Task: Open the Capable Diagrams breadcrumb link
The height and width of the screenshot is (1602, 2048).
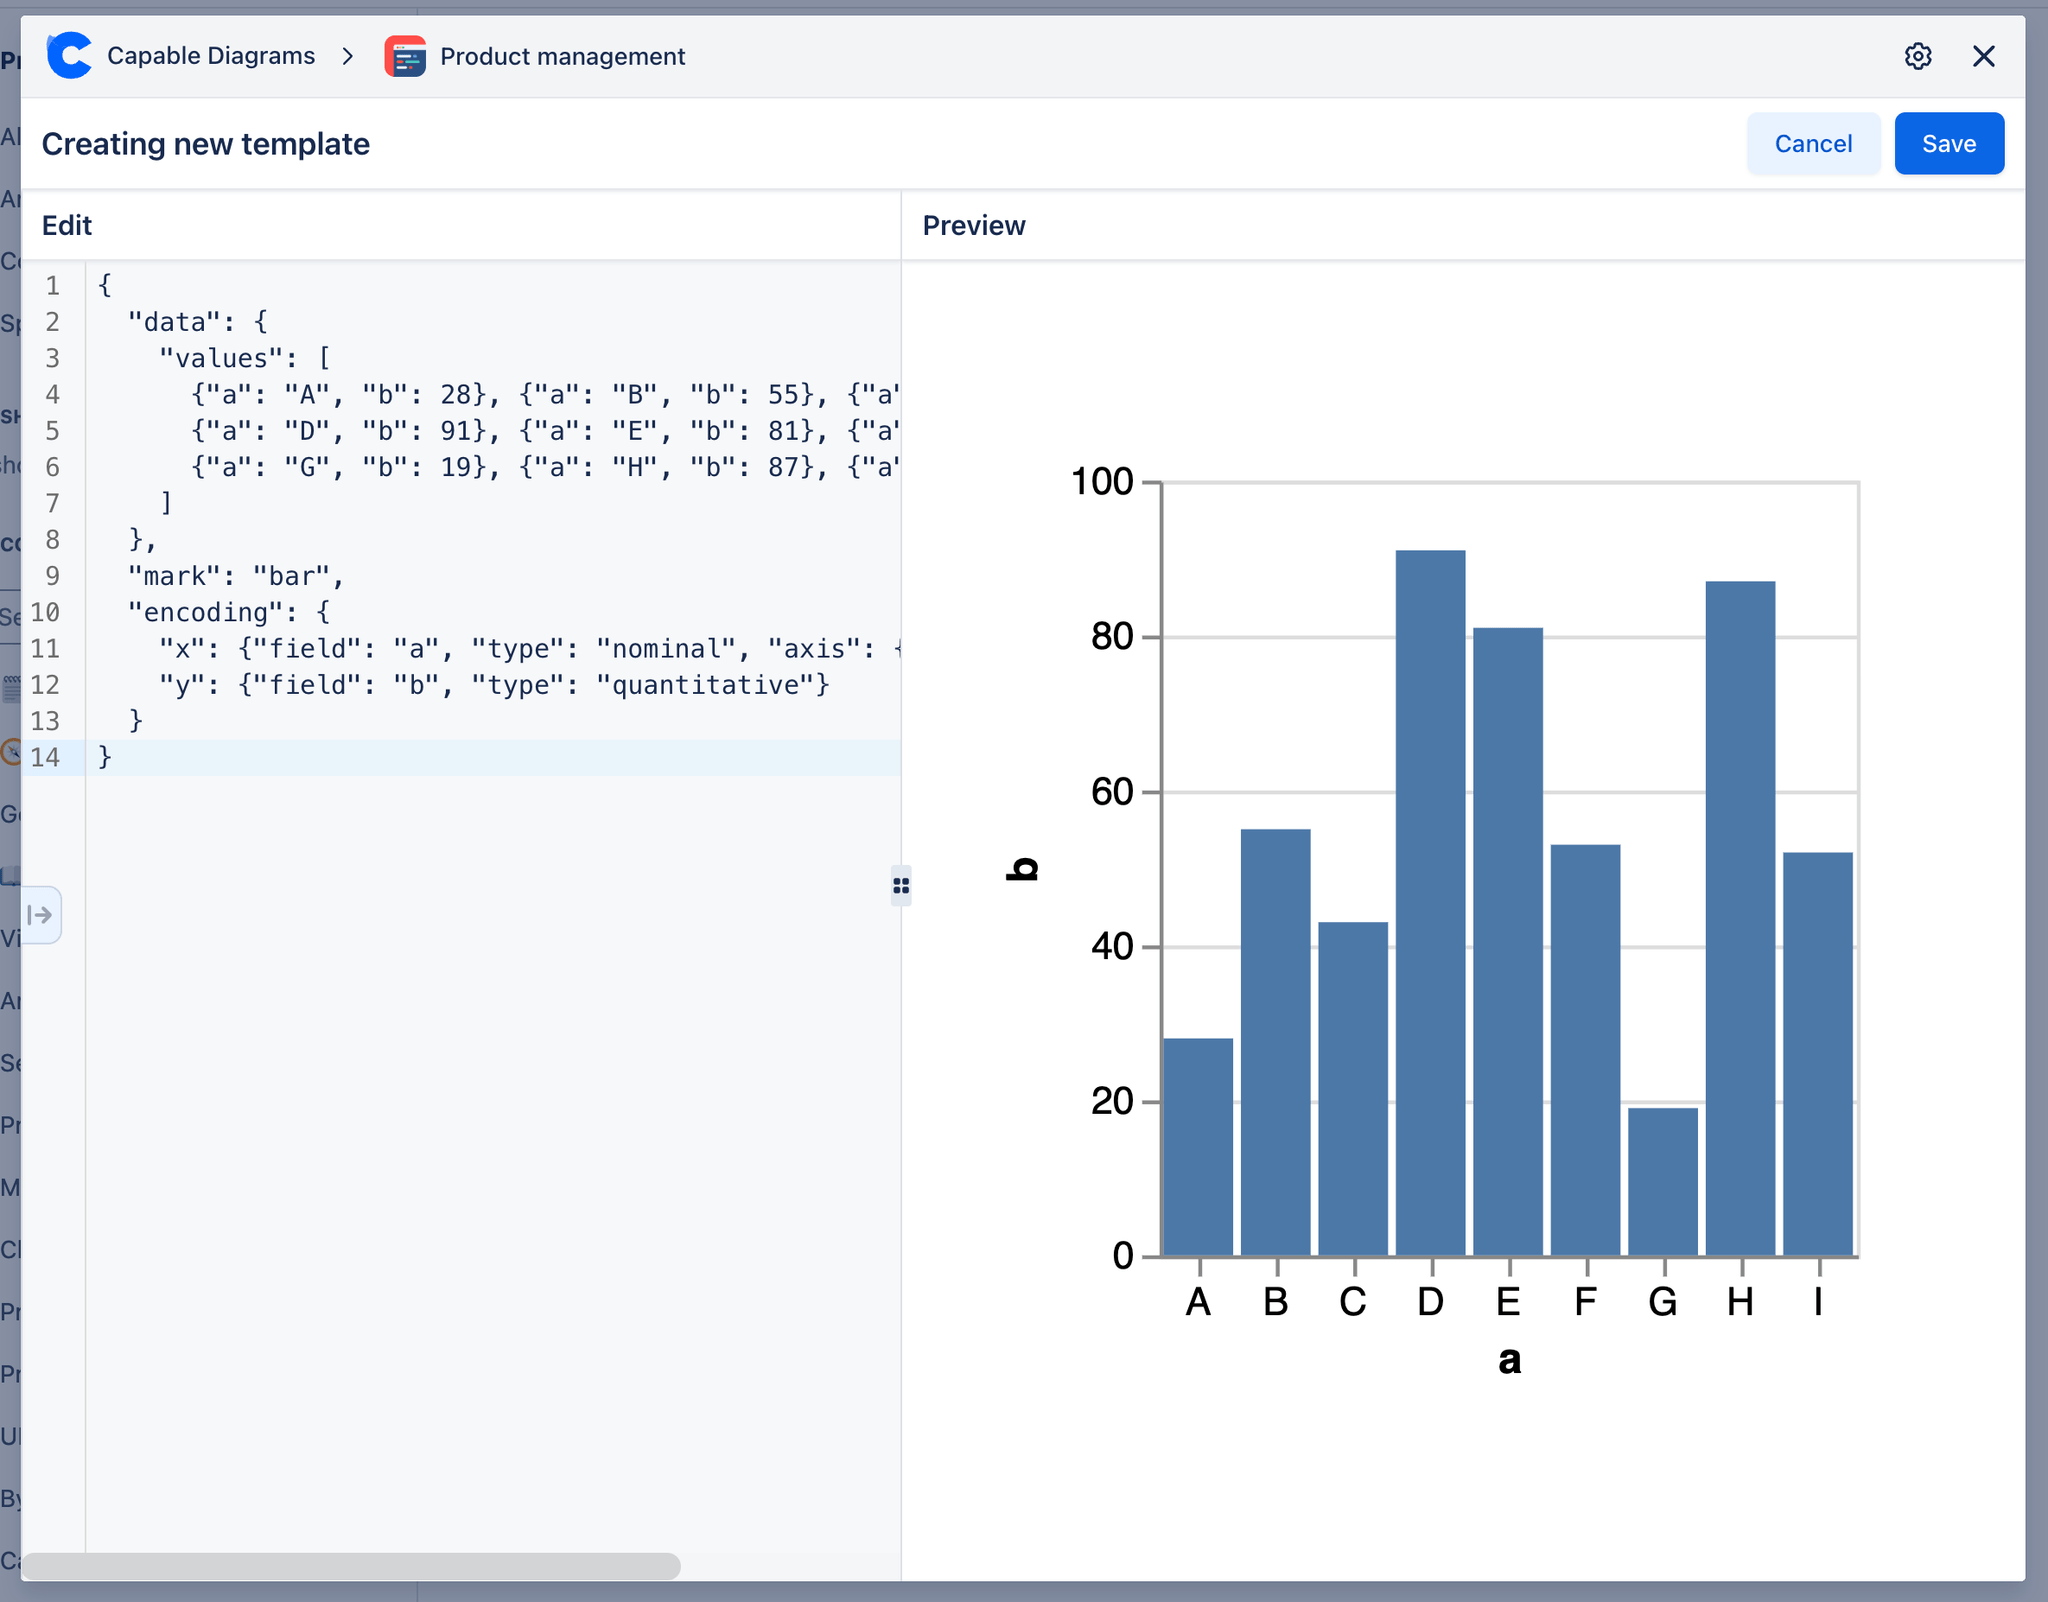Action: (210, 56)
